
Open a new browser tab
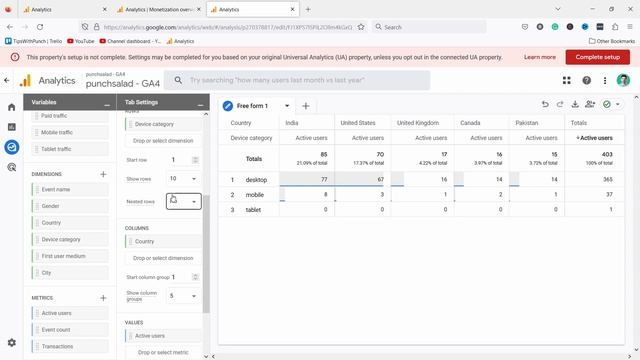point(308,9)
